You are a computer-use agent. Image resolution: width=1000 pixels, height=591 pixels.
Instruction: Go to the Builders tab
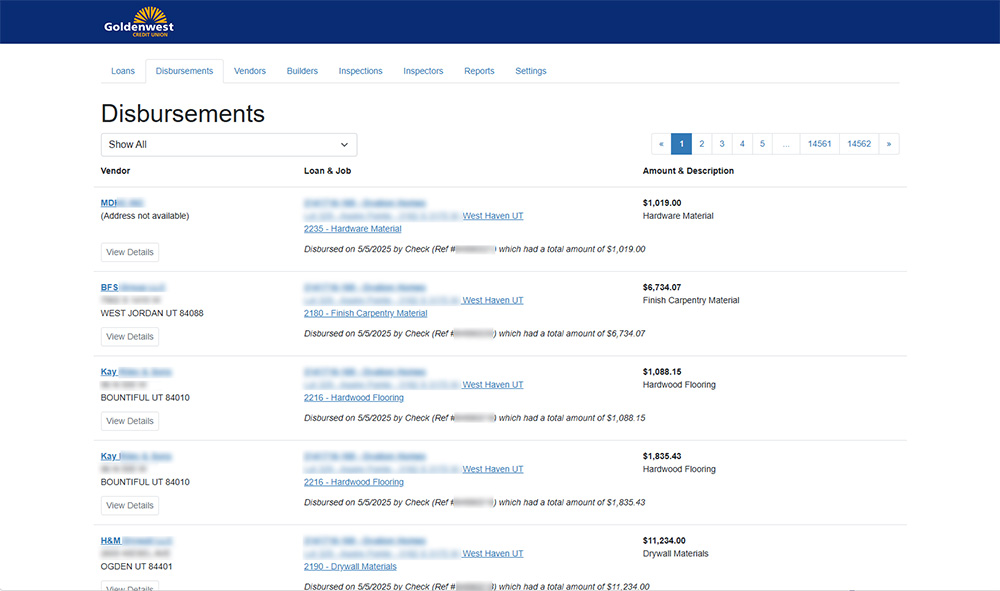coord(302,71)
